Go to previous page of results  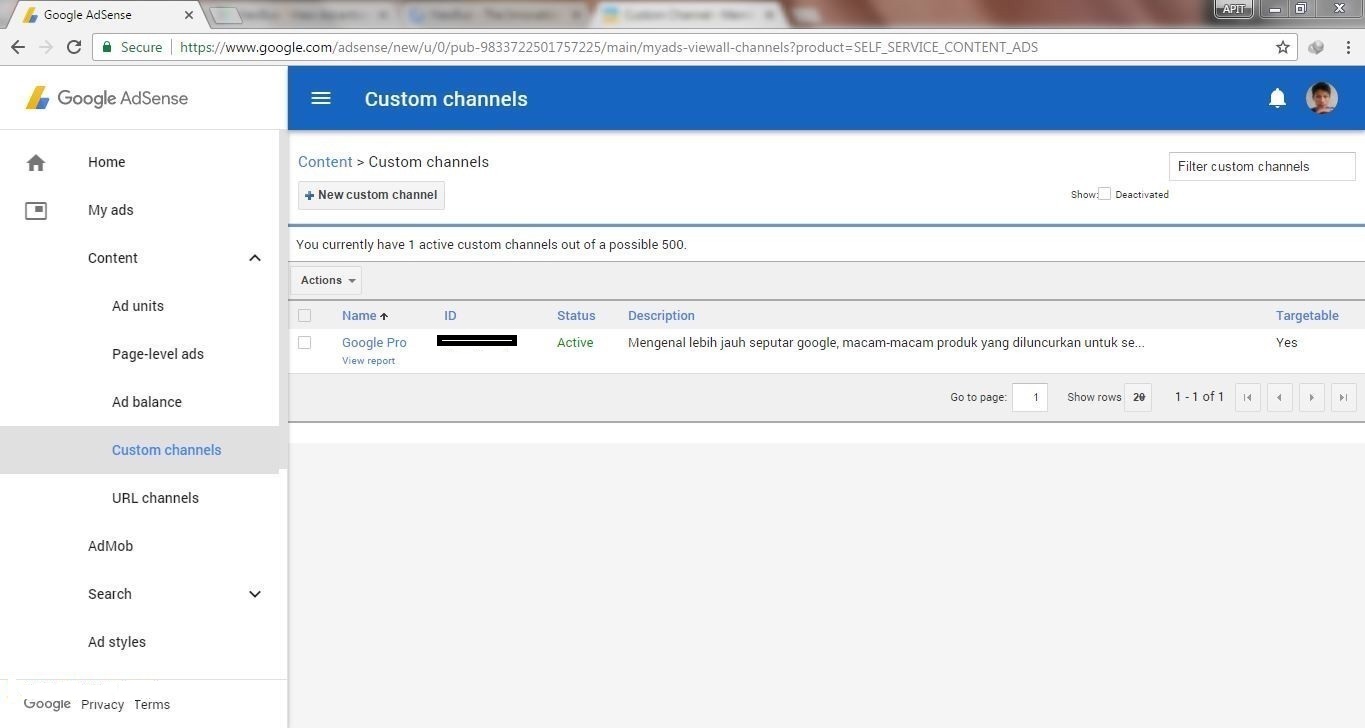(1279, 397)
